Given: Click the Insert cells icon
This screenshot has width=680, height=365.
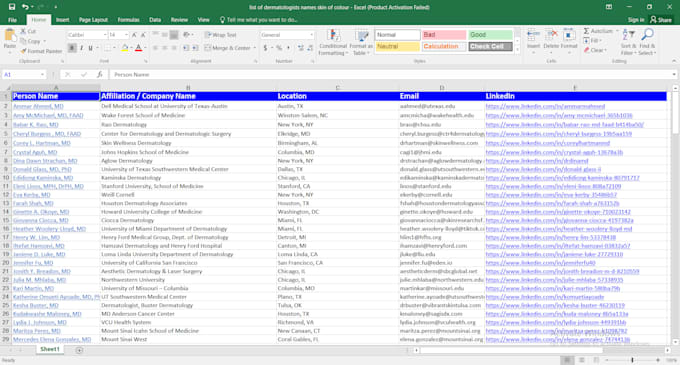Looking at the screenshot, I should (x=533, y=35).
